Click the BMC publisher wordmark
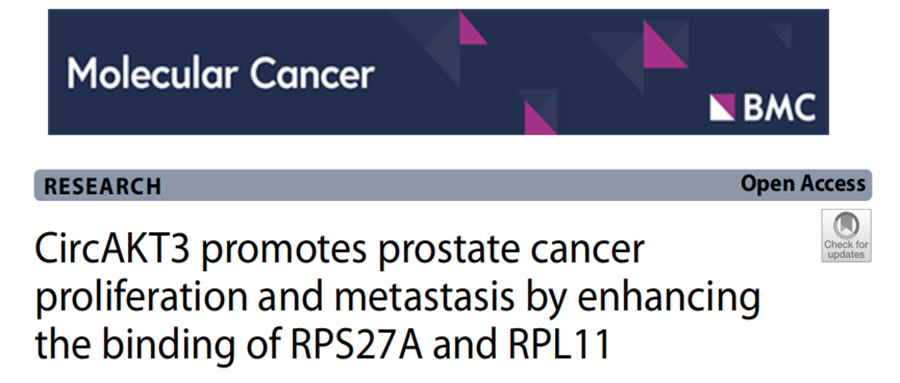 [780, 107]
